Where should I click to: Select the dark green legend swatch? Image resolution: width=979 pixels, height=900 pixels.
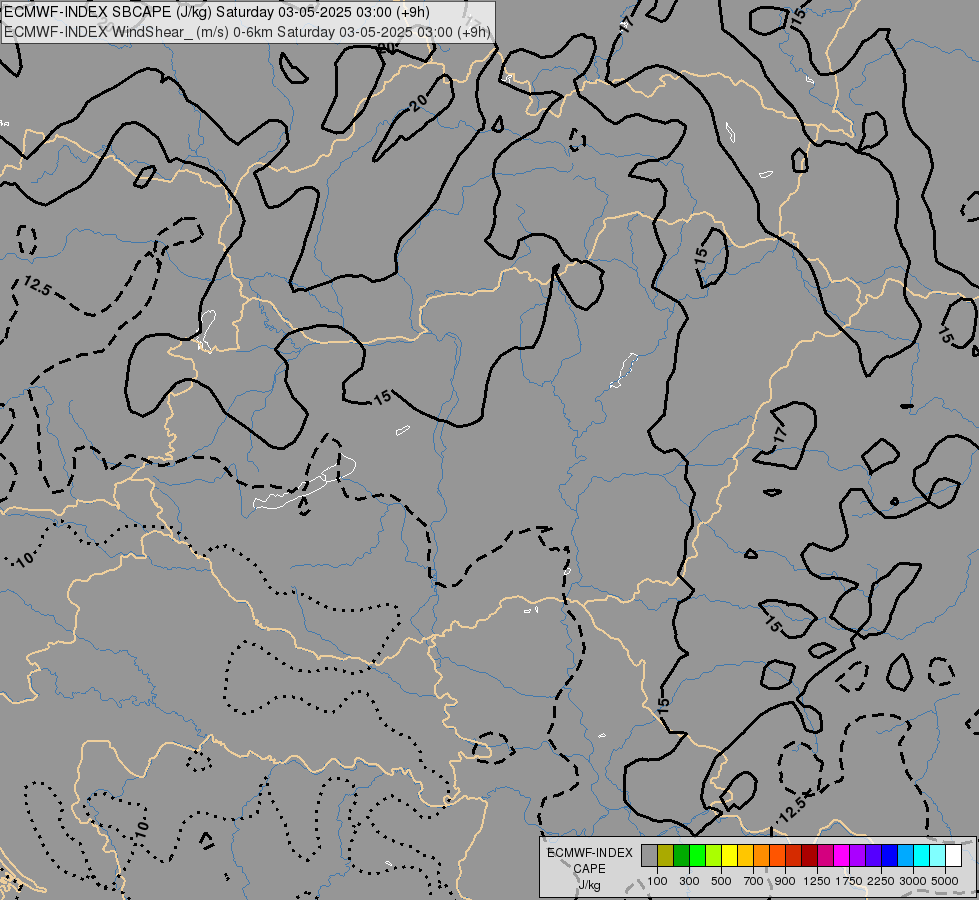681,855
